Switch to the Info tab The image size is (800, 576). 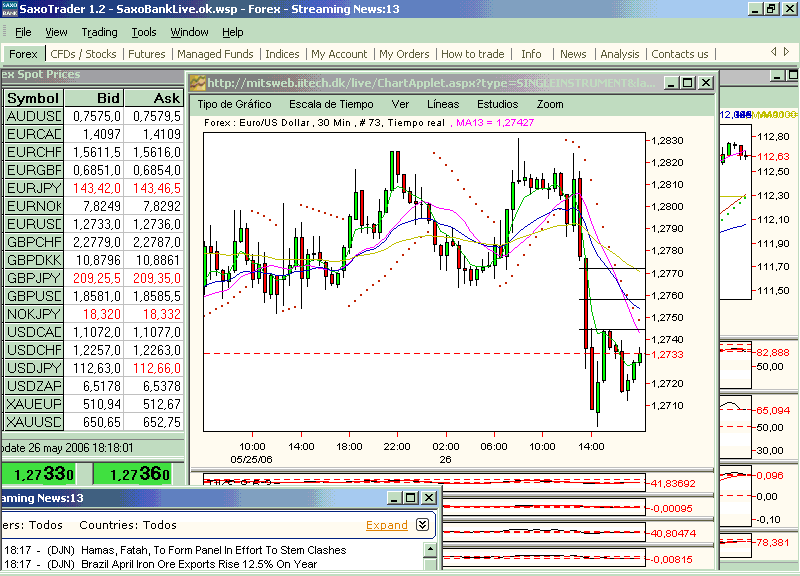pyautogui.click(x=531, y=54)
